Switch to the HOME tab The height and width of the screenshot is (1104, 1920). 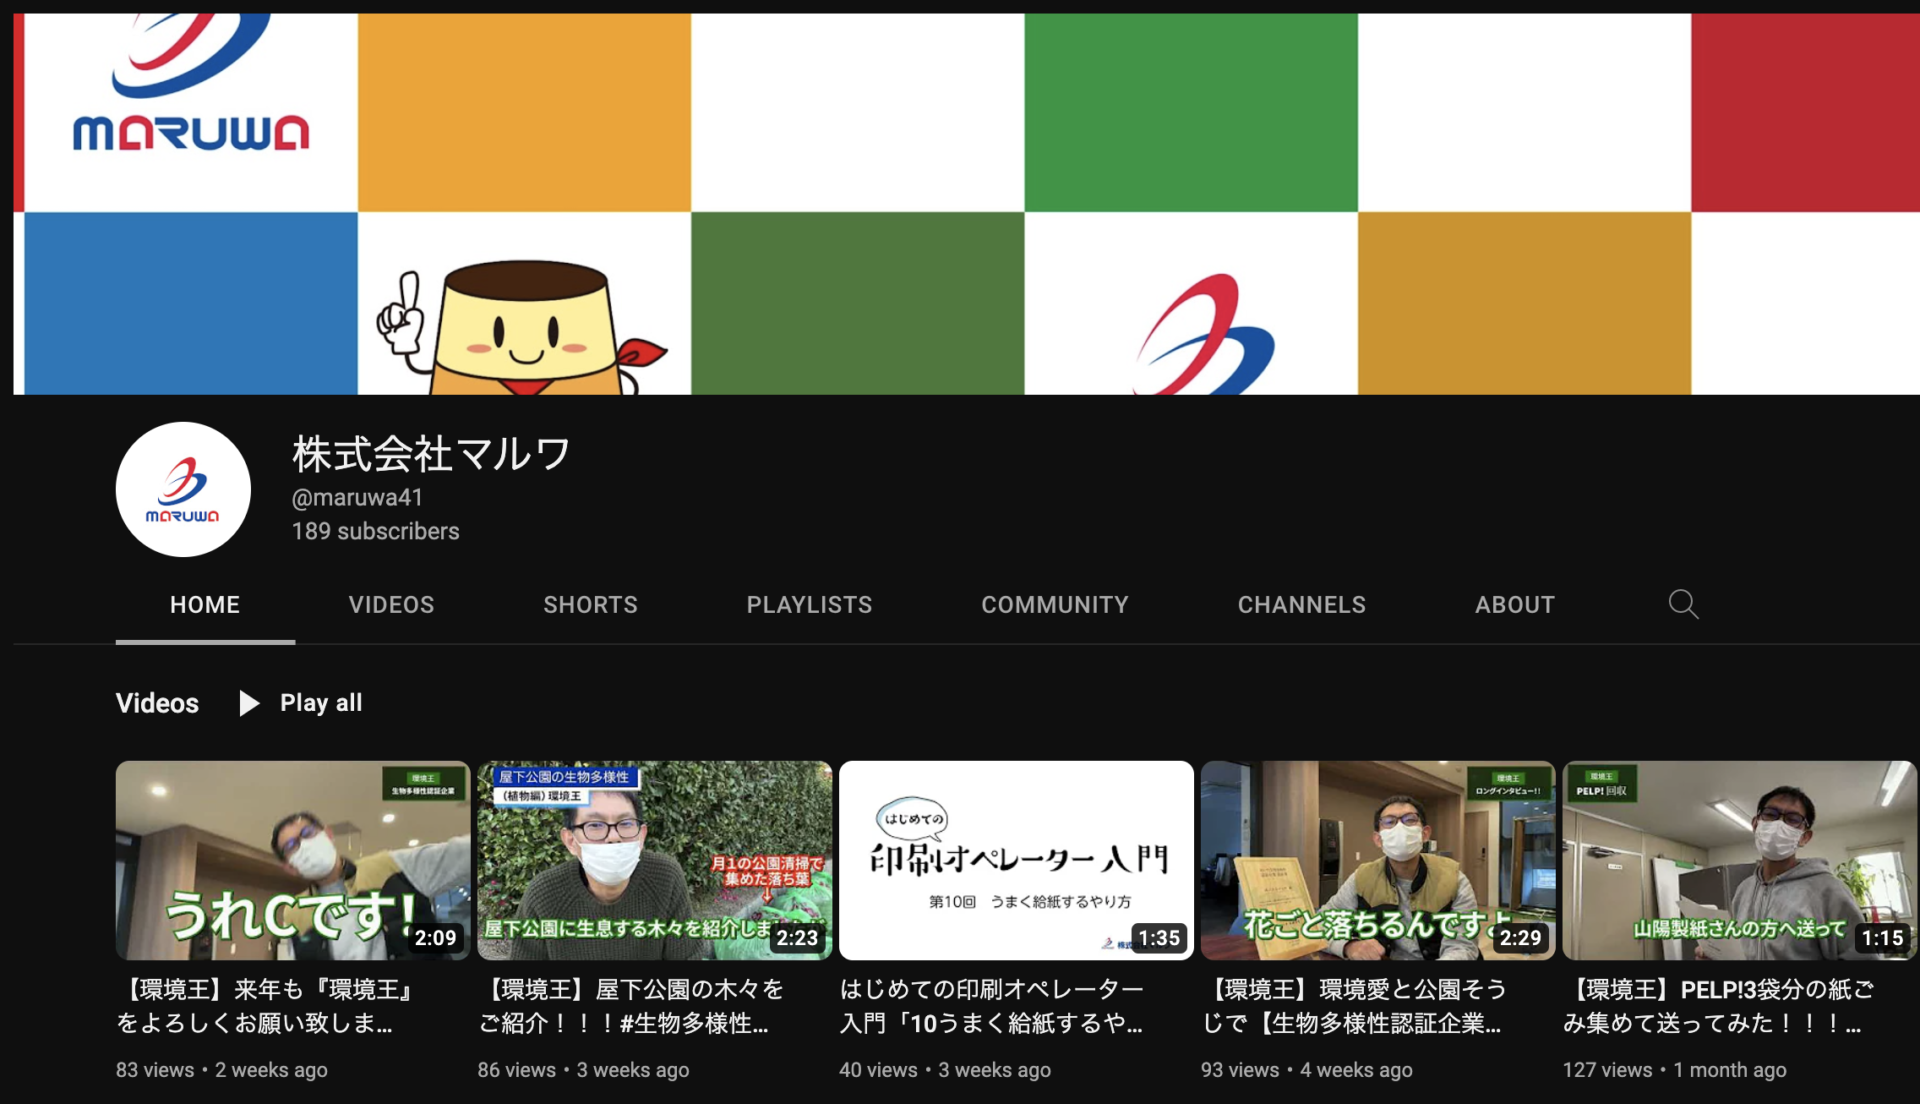coord(205,604)
